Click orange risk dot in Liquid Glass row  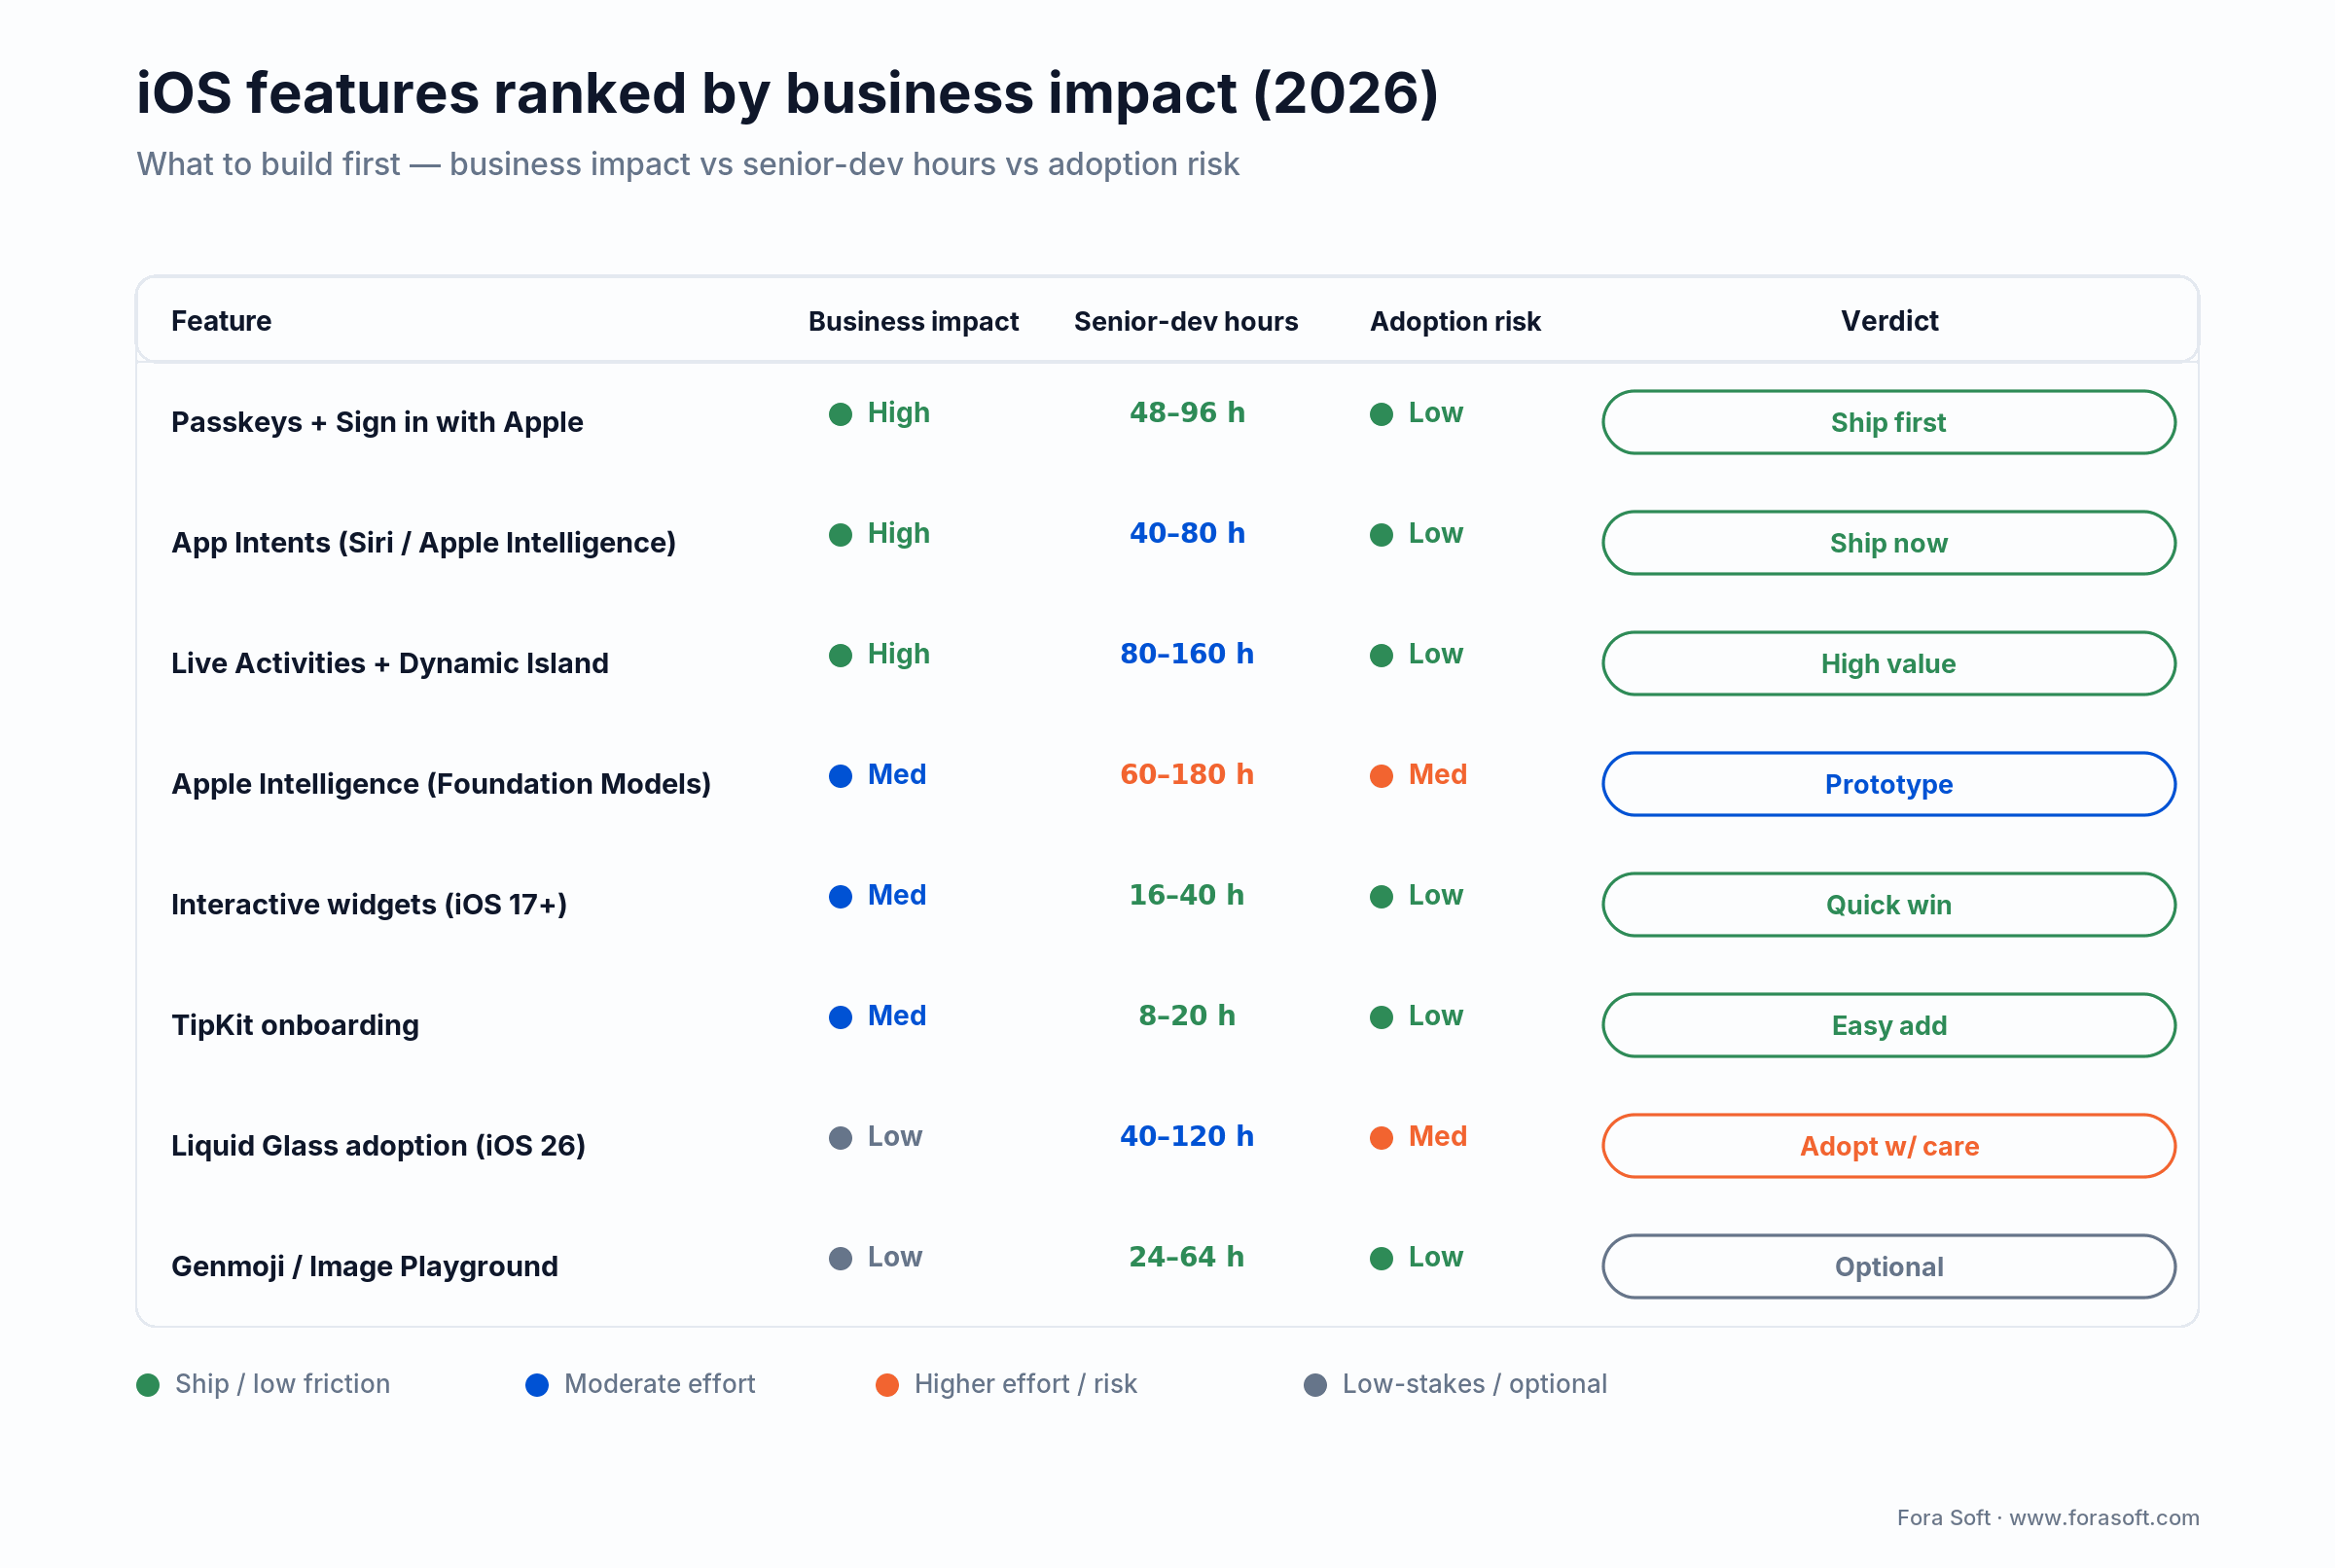[1381, 1138]
